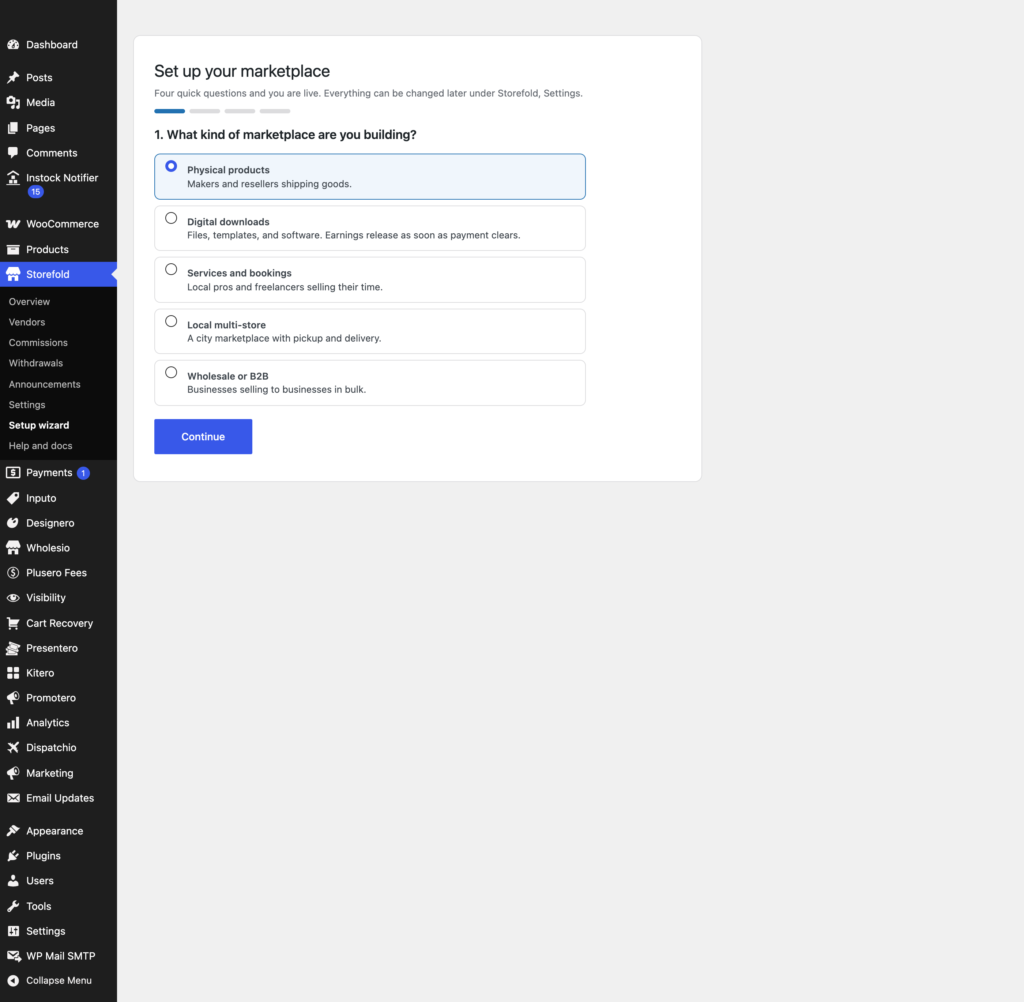Click the Appearance paintbrush icon
The image size is (1024, 1002).
tap(13, 831)
